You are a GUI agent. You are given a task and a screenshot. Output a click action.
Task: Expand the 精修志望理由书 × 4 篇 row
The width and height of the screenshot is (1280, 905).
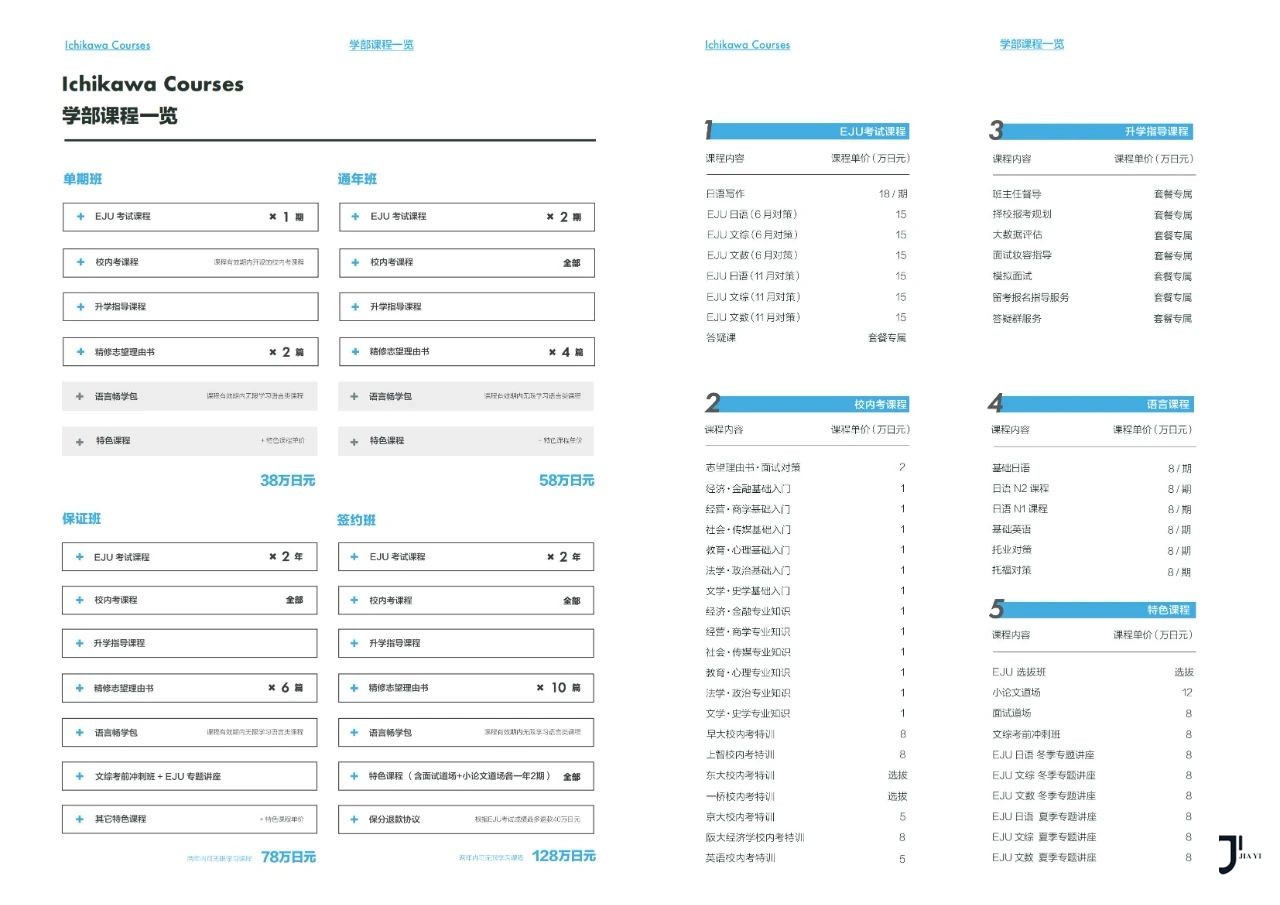466,352
